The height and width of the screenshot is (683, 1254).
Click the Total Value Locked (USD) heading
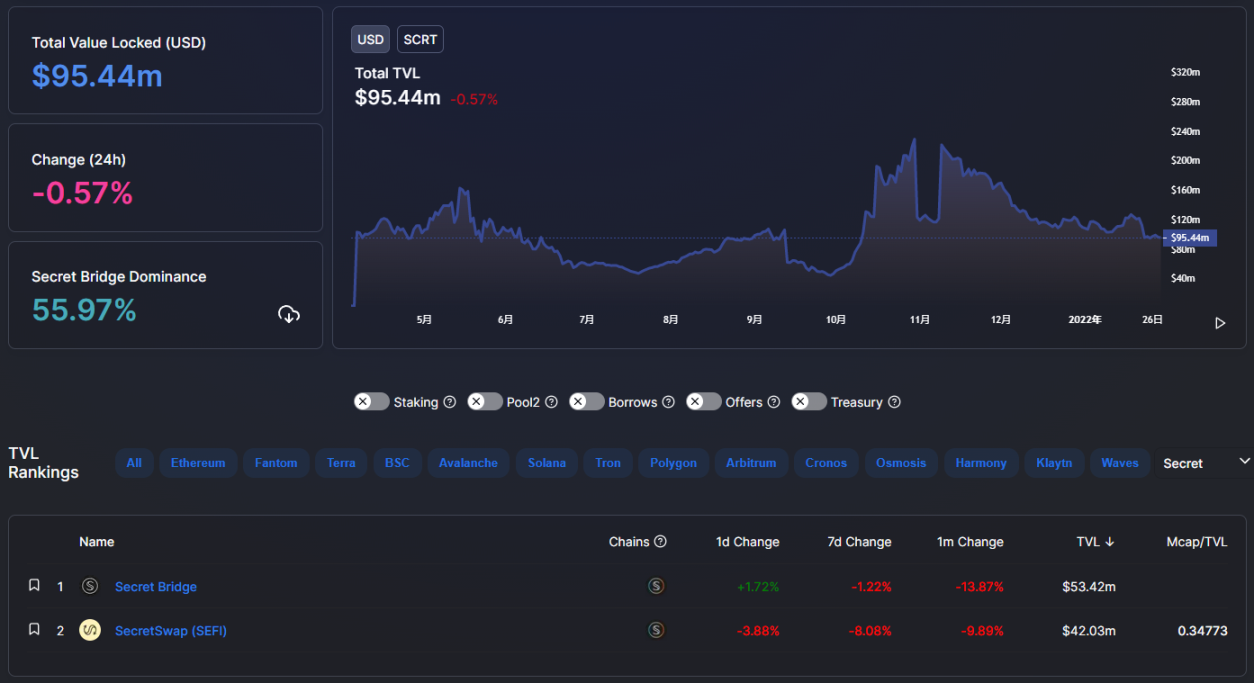(x=119, y=43)
